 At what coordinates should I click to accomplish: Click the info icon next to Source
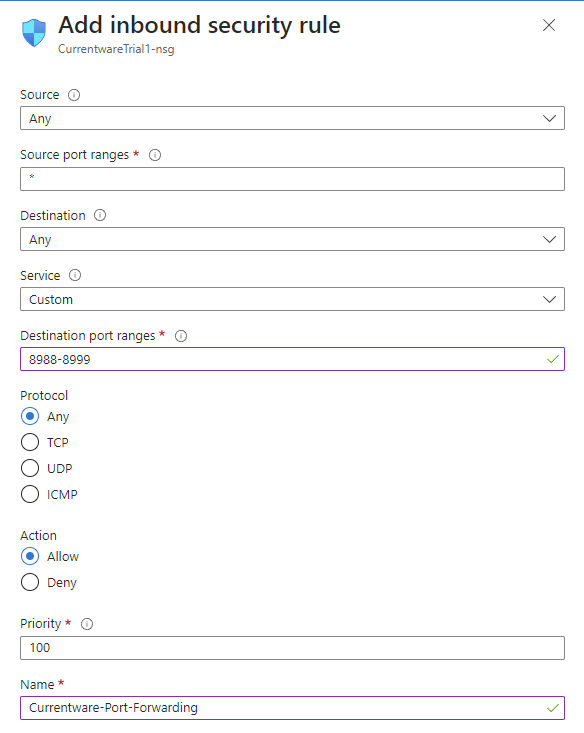click(74, 95)
